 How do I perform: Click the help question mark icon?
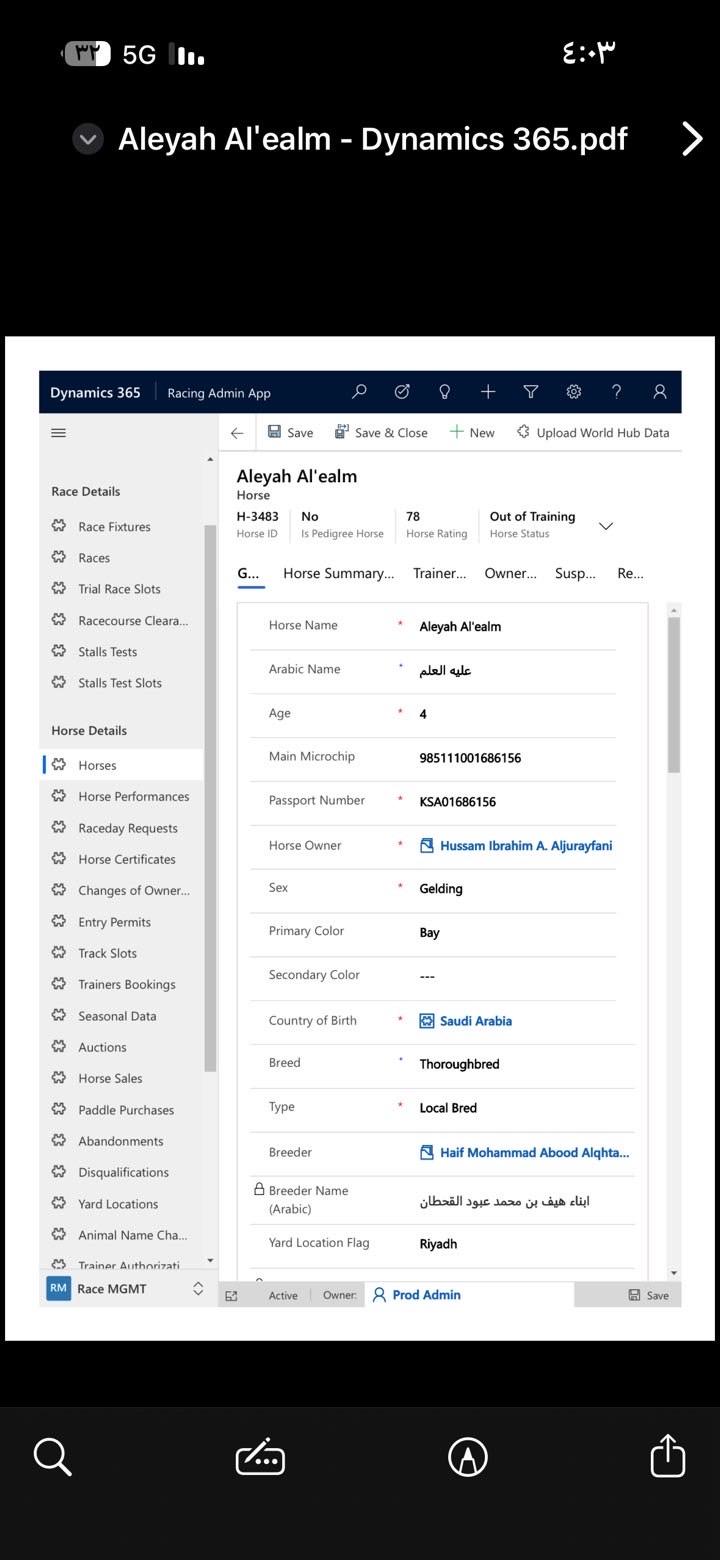(x=617, y=392)
